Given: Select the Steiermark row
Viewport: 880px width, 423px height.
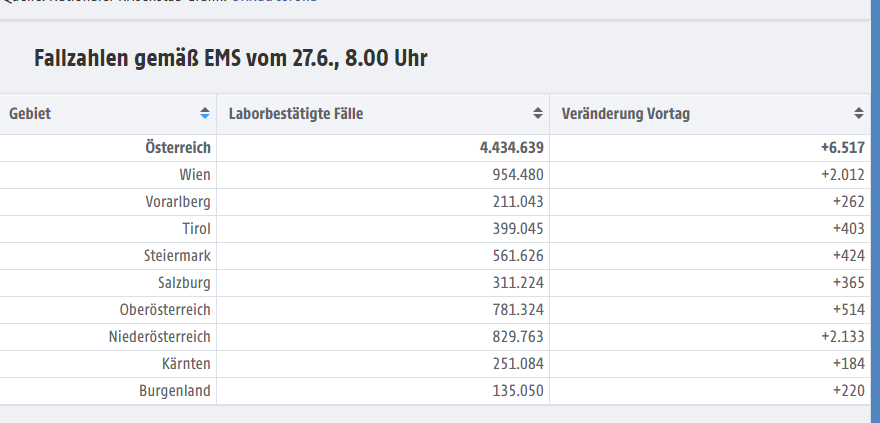Looking at the screenshot, I should (x=435, y=256).
